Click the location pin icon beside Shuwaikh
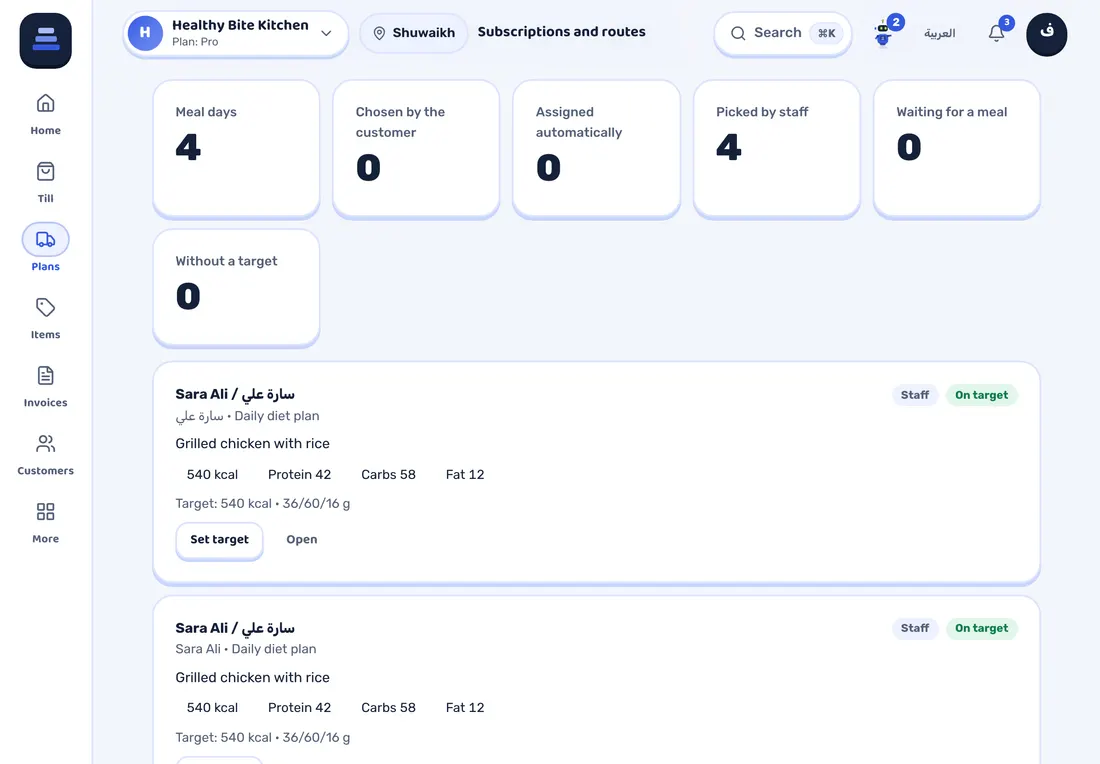1100x764 pixels. coord(379,33)
